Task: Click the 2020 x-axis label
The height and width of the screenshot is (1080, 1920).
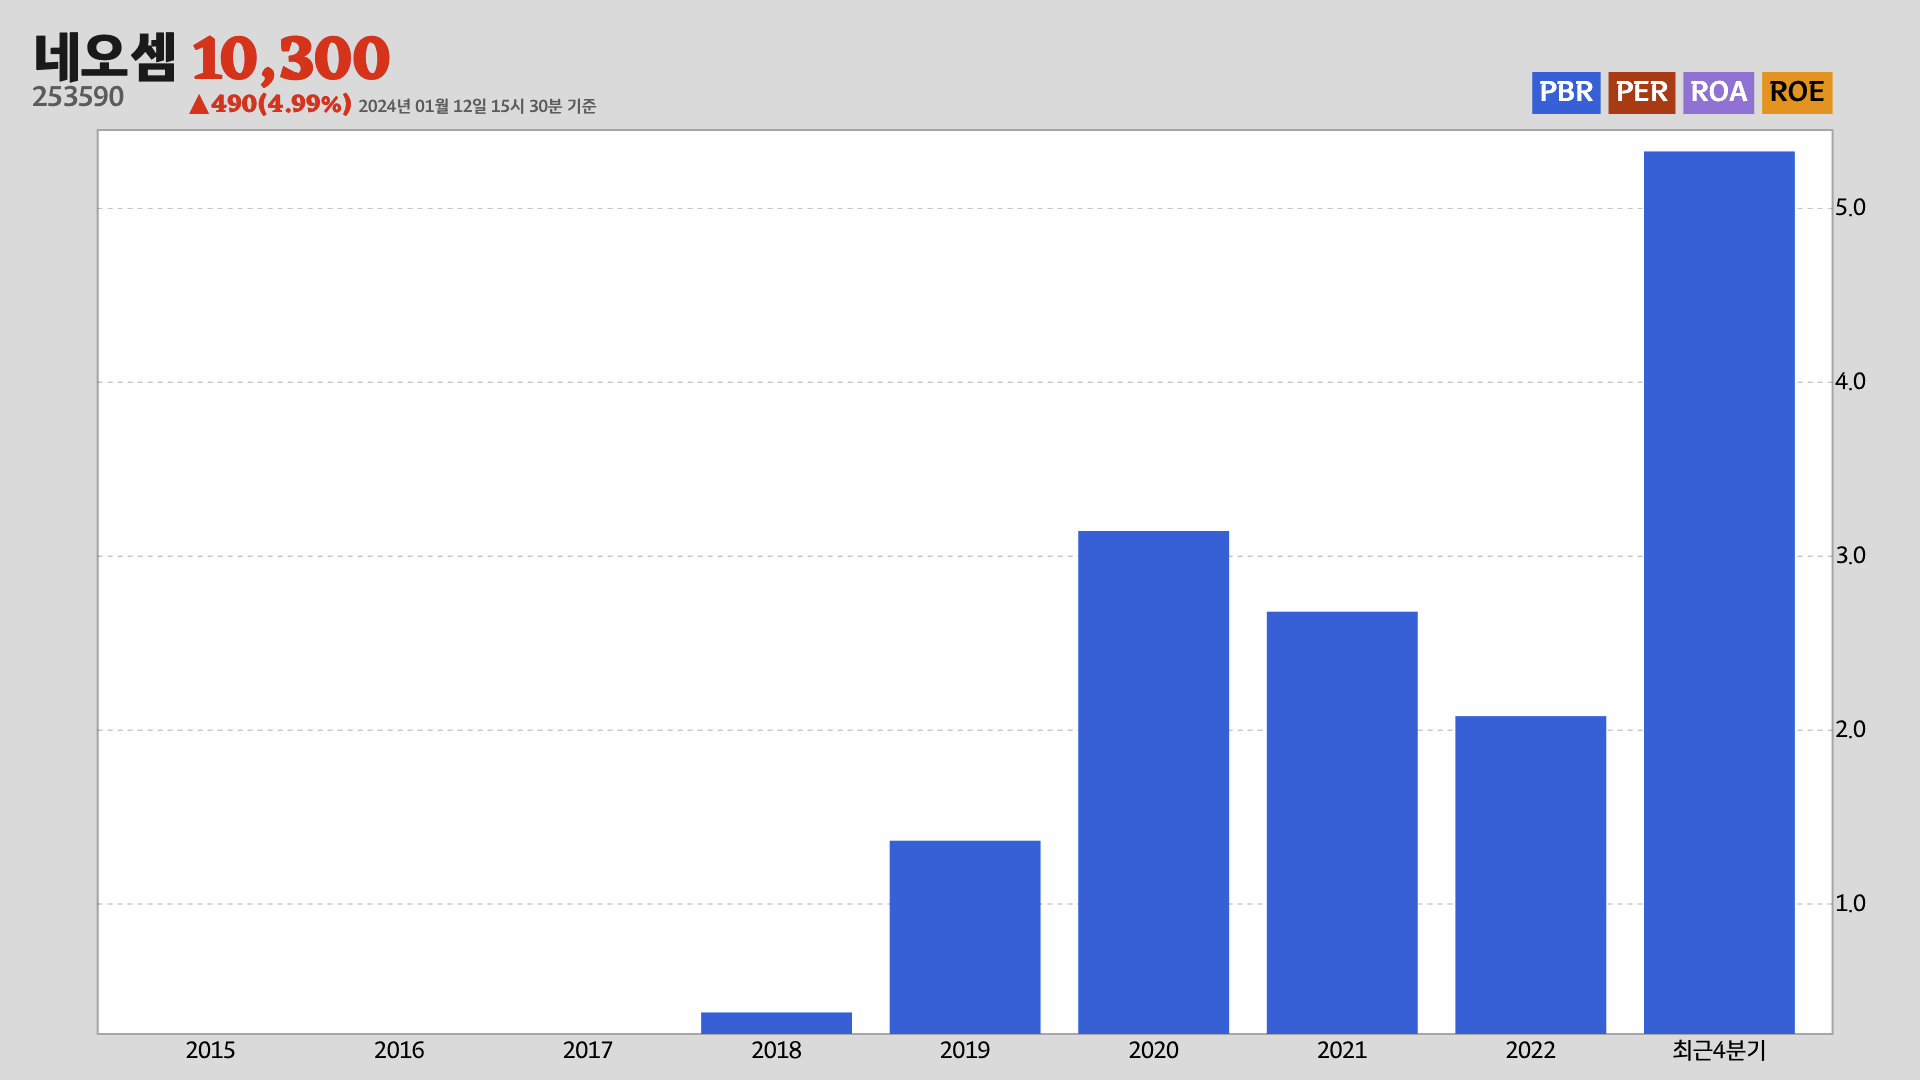Action: tap(1153, 1051)
